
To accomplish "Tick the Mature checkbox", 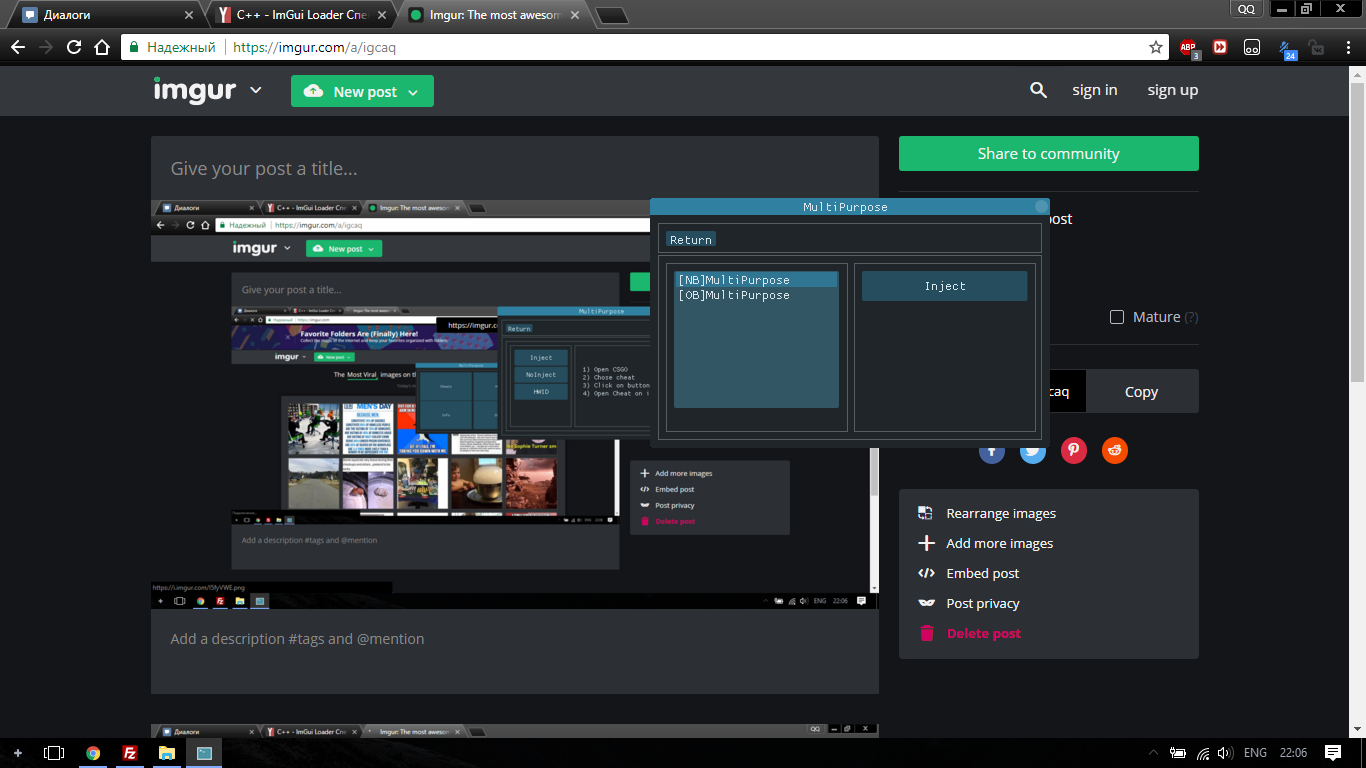I will tap(1117, 317).
